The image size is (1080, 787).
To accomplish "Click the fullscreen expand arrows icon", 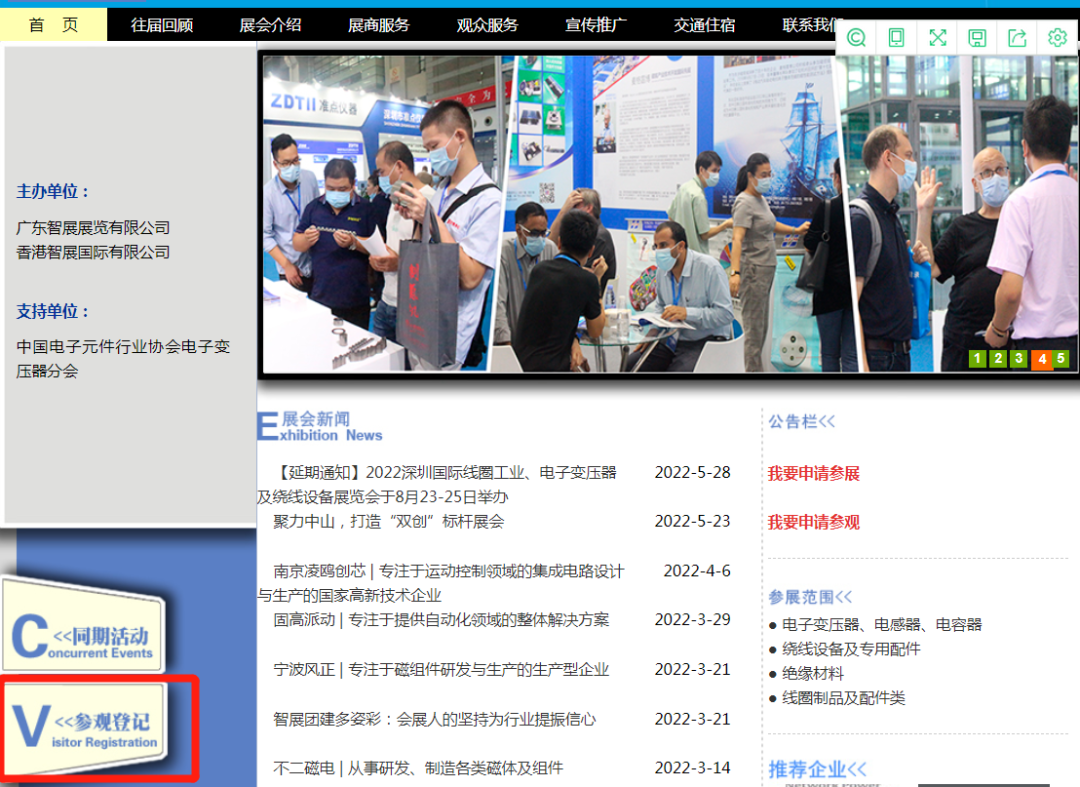I will (x=937, y=38).
